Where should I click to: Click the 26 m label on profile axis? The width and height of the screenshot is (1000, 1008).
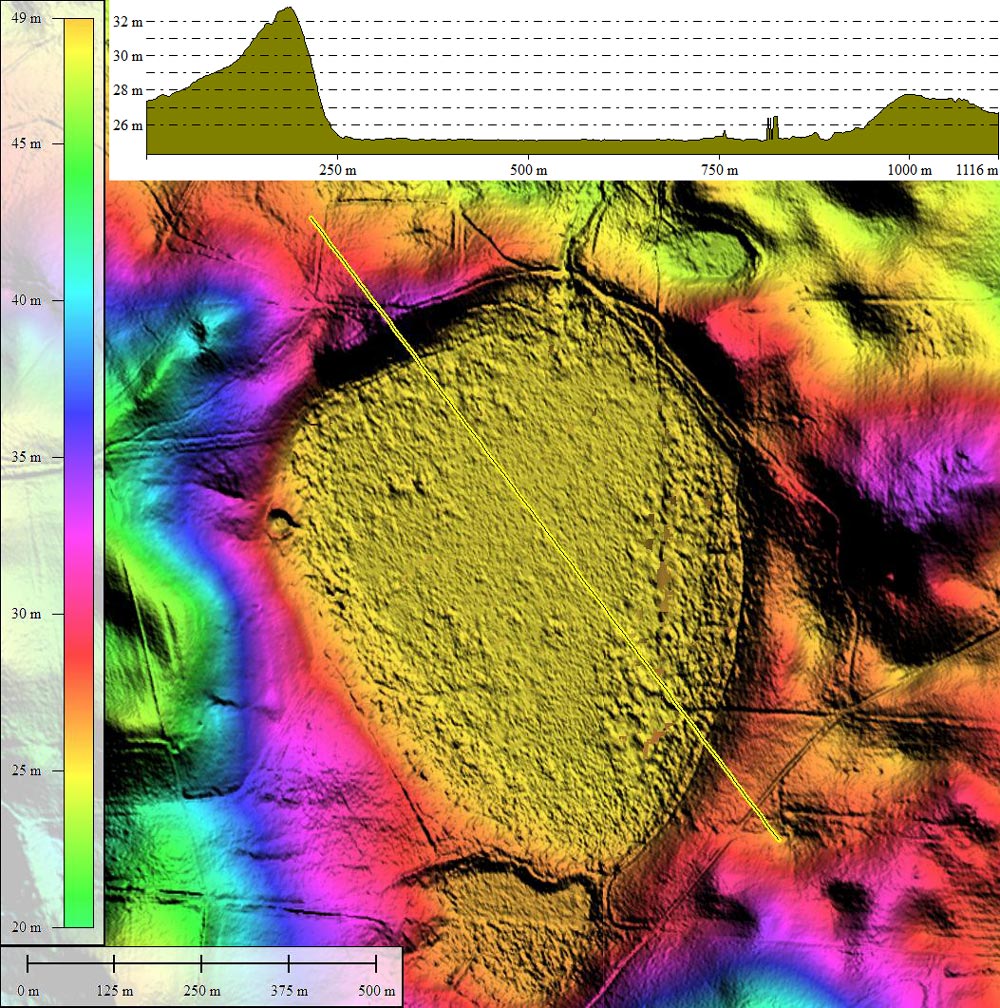pyautogui.click(x=128, y=125)
